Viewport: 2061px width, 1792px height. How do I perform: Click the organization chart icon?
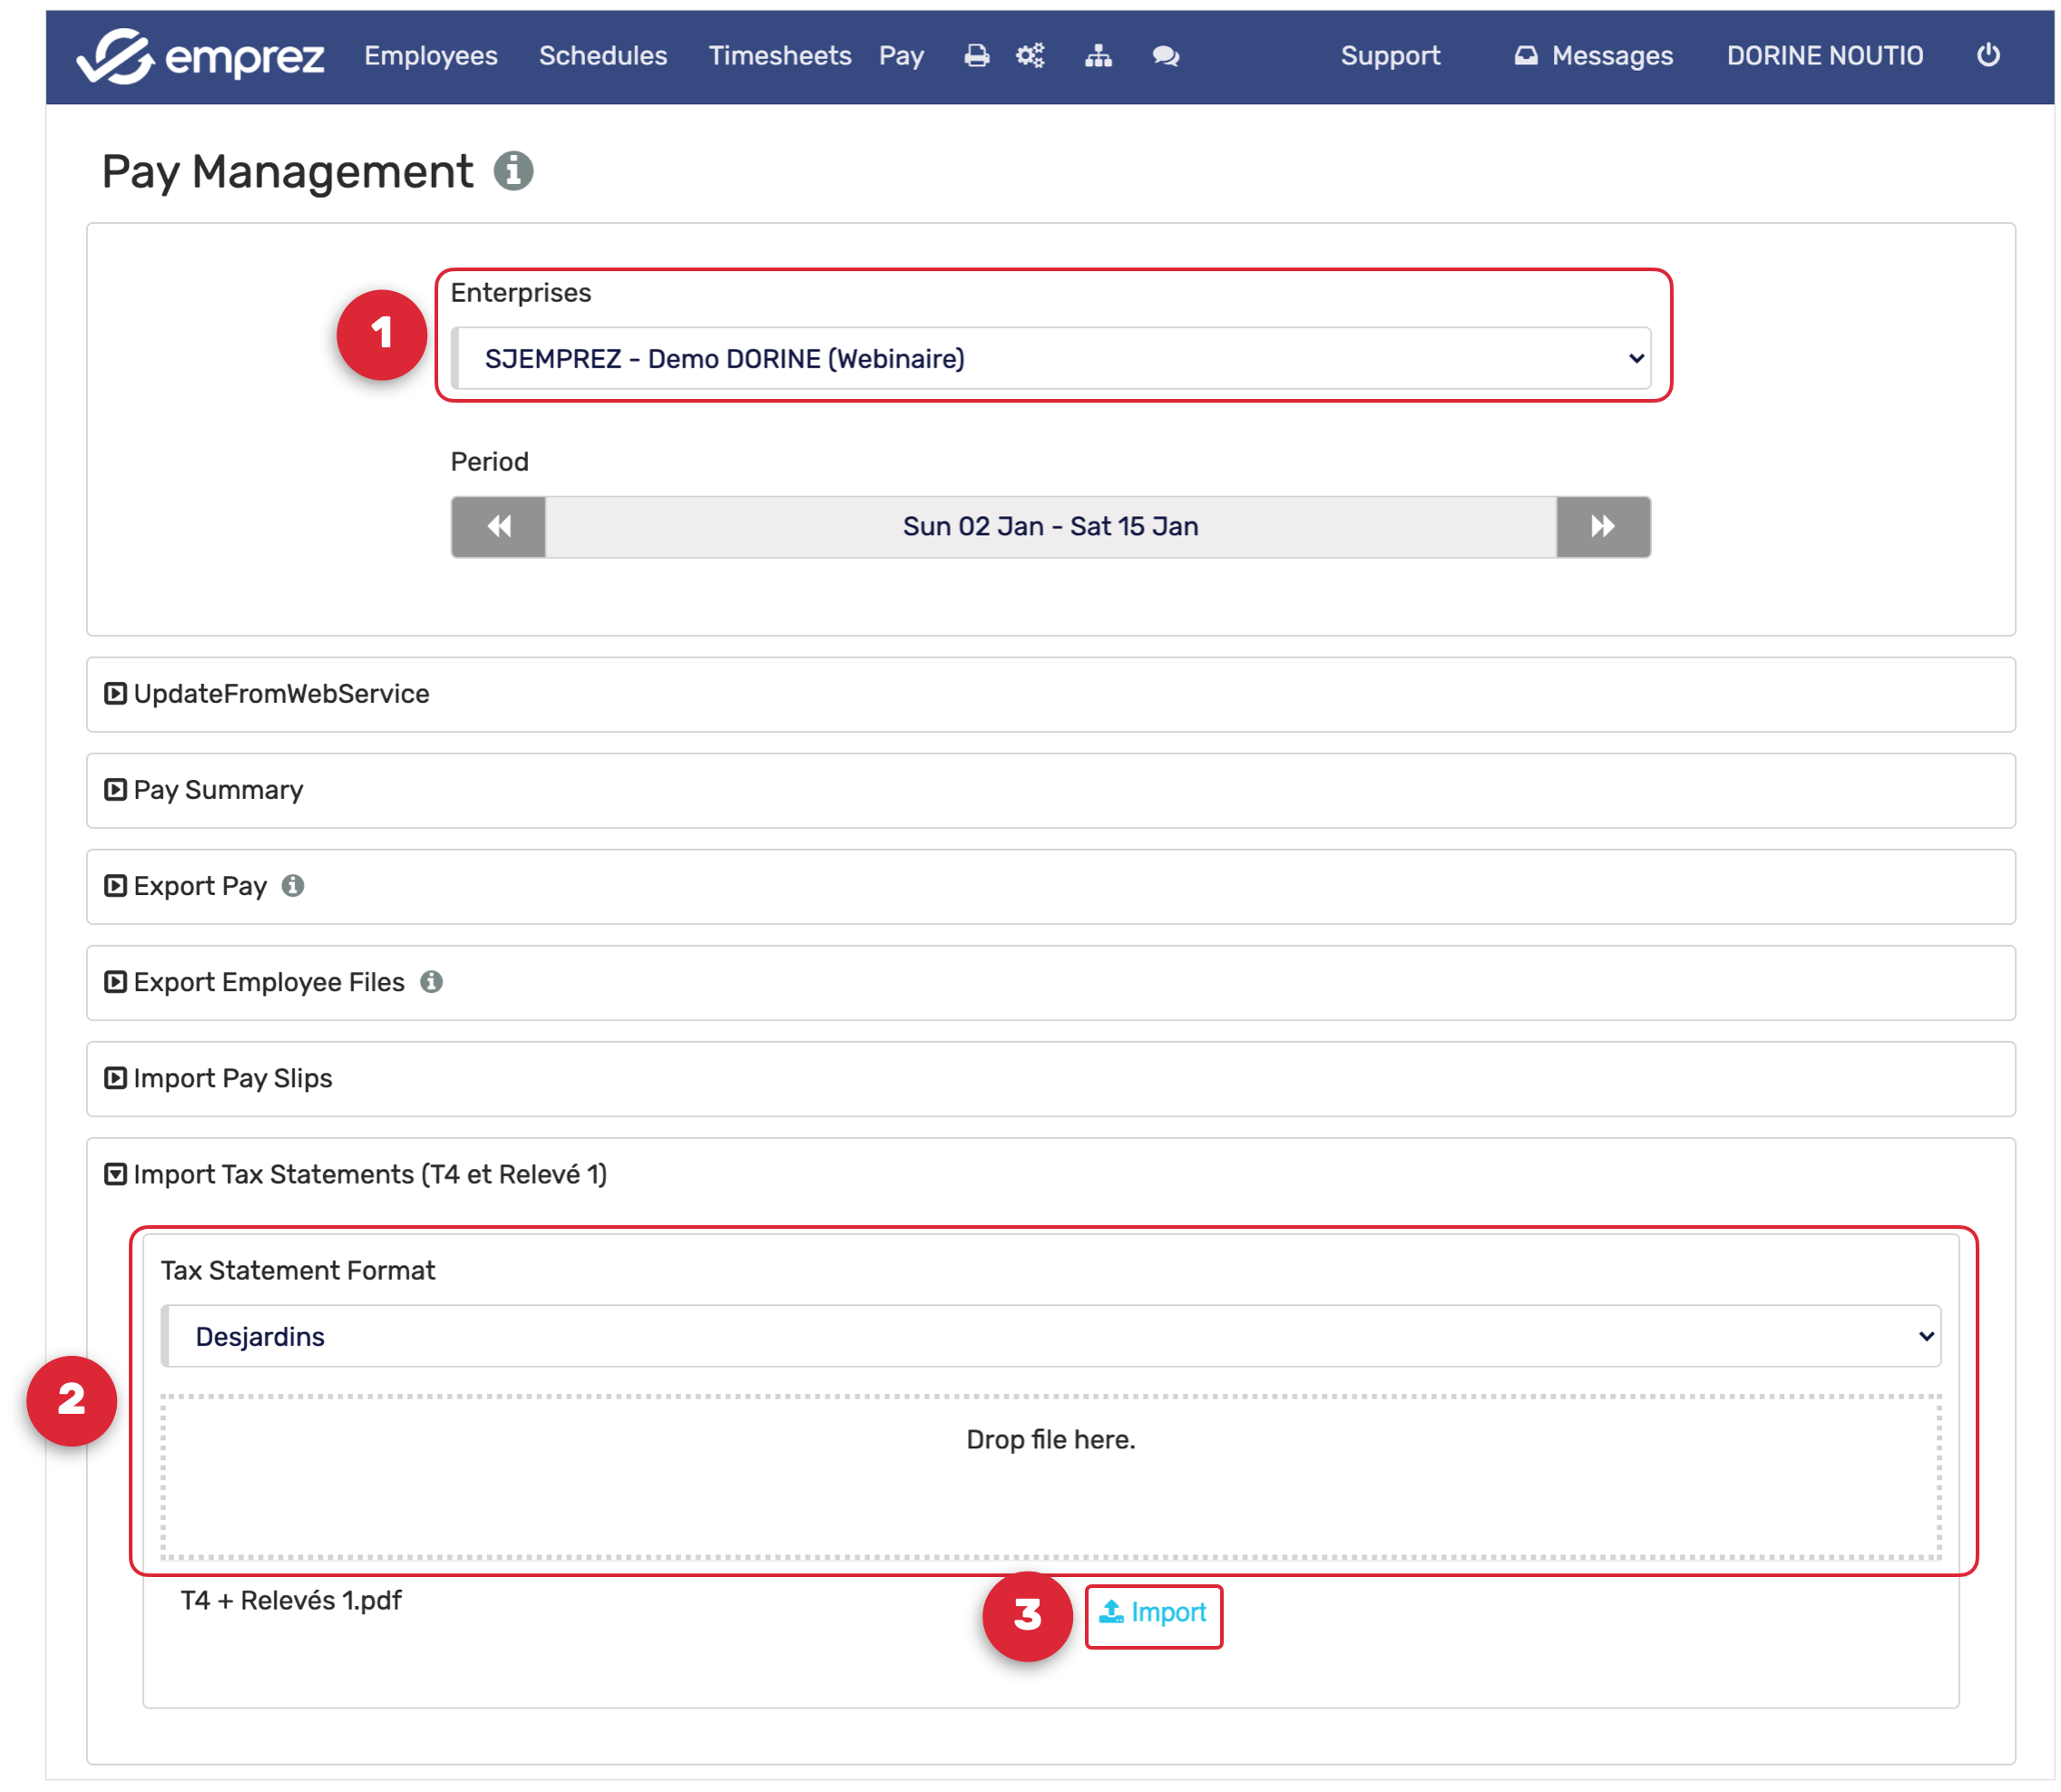(x=1098, y=56)
